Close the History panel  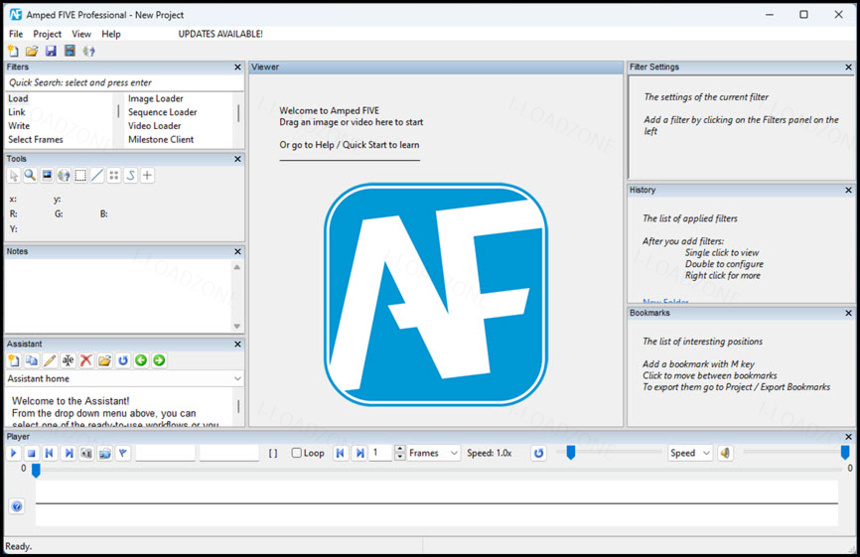tap(848, 190)
